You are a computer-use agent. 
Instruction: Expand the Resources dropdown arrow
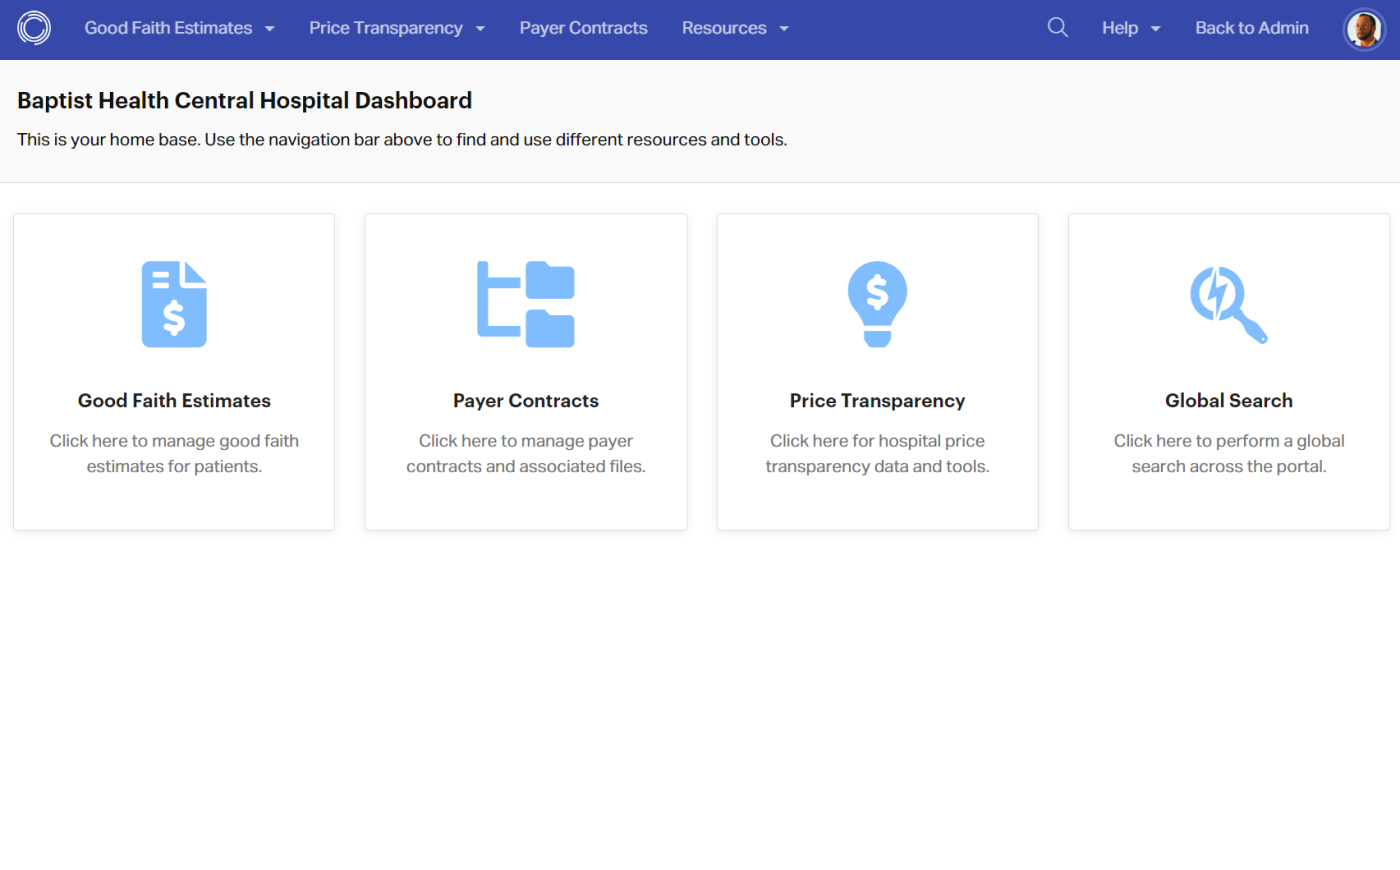(784, 29)
